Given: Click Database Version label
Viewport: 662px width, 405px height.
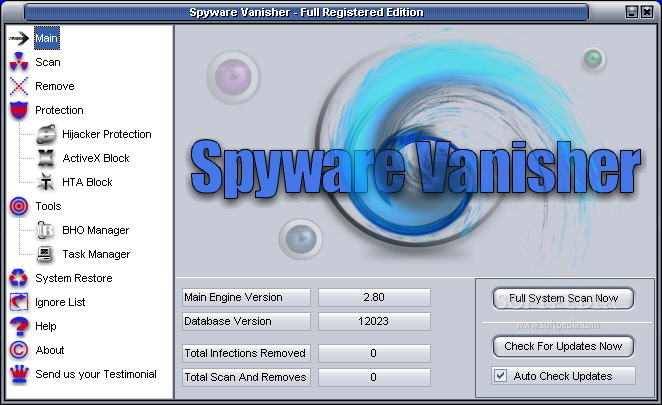Looking at the screenshot, I should [246, 321].
